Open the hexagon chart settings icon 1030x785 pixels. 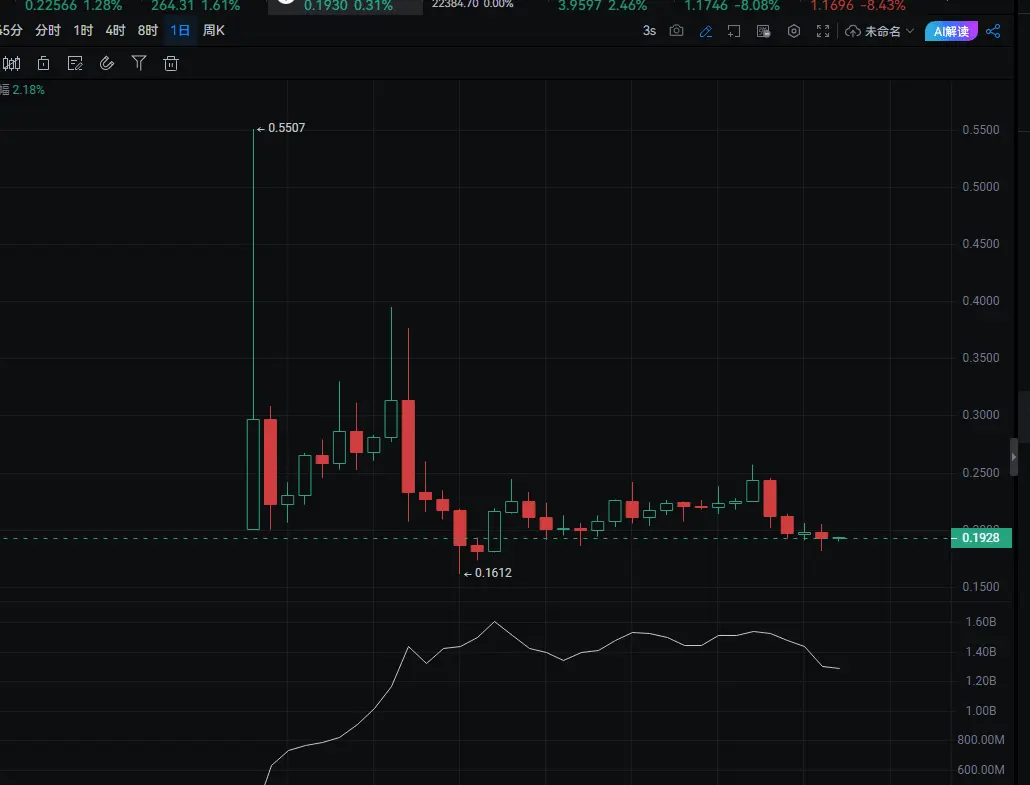(794, 31)
